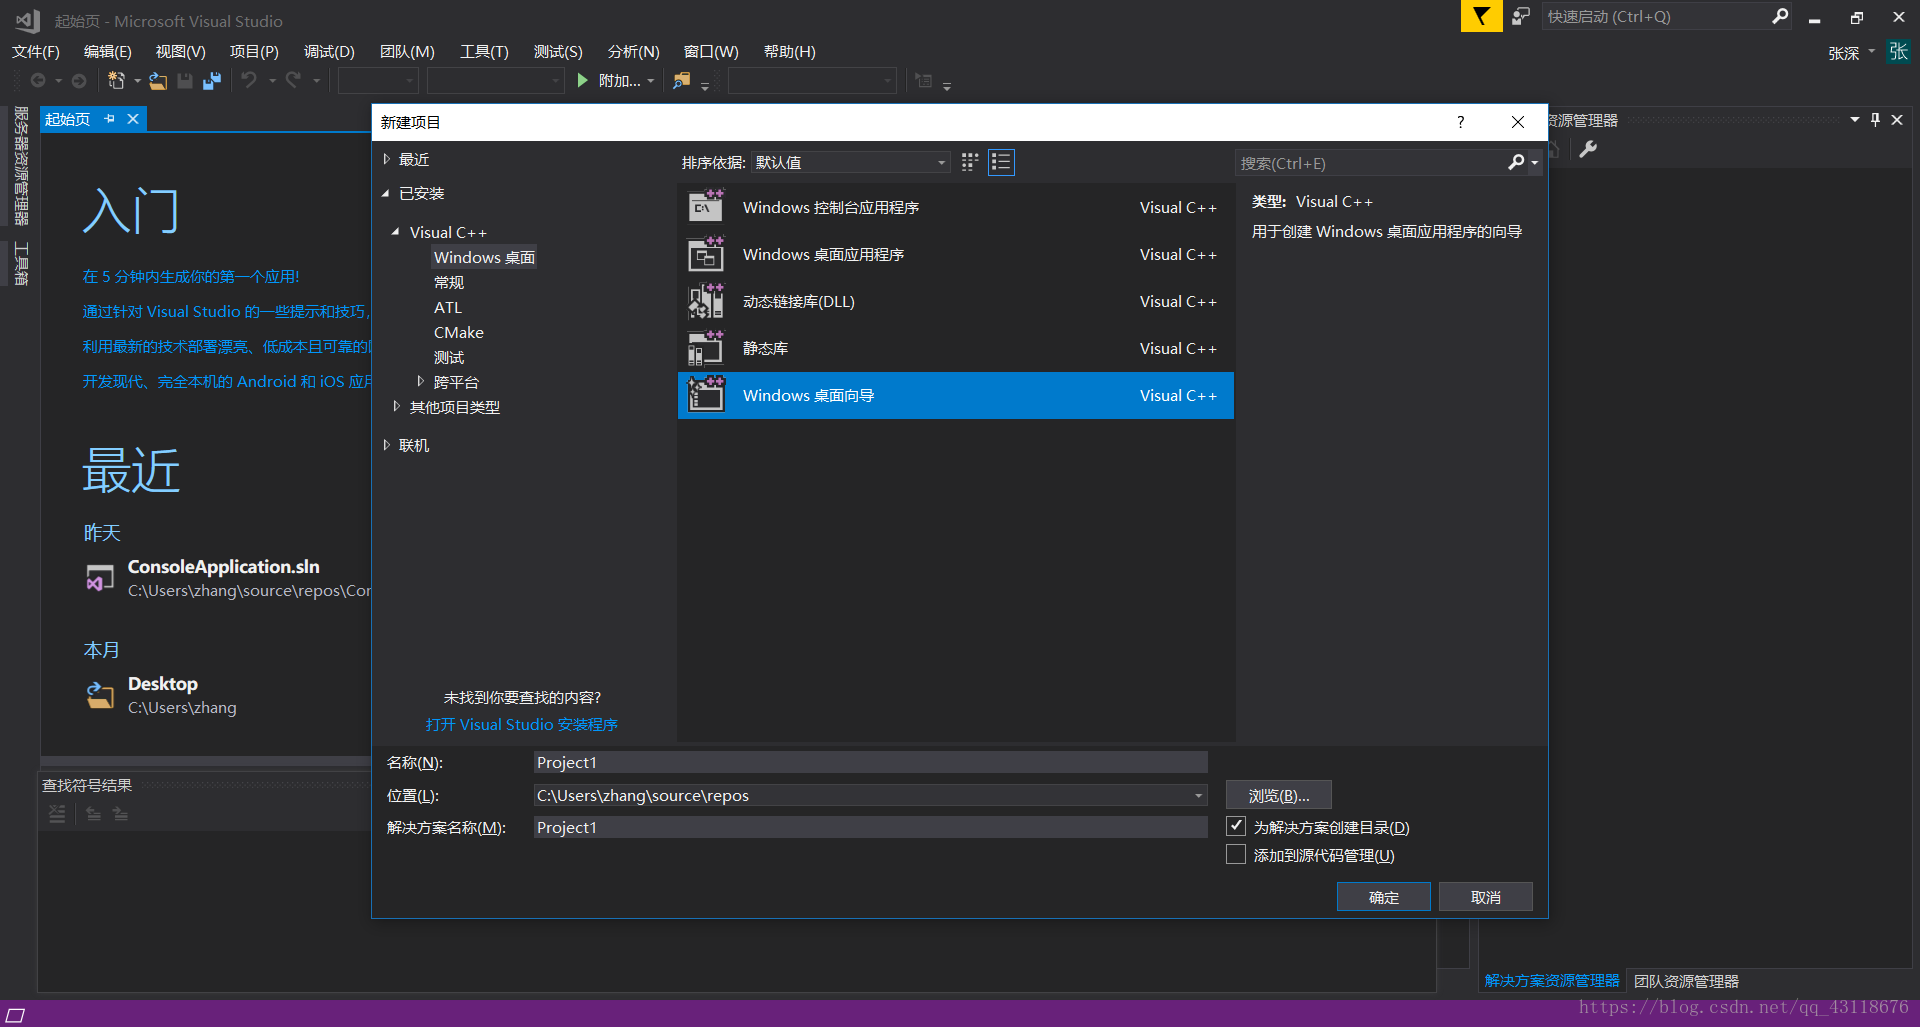The image size is (1920, 1027).
Task: Click the dynamic link library template icon
Action: 706,301
